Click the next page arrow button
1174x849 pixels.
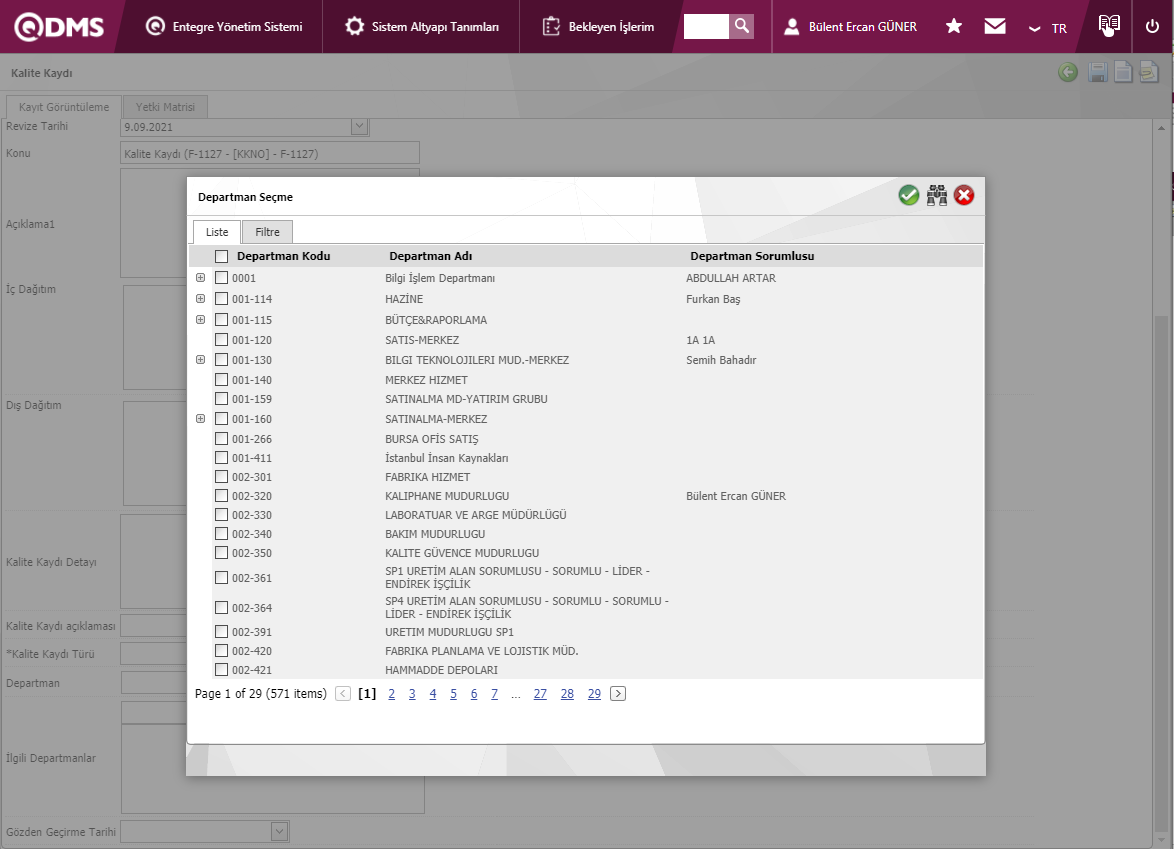(x=618, y=694)
